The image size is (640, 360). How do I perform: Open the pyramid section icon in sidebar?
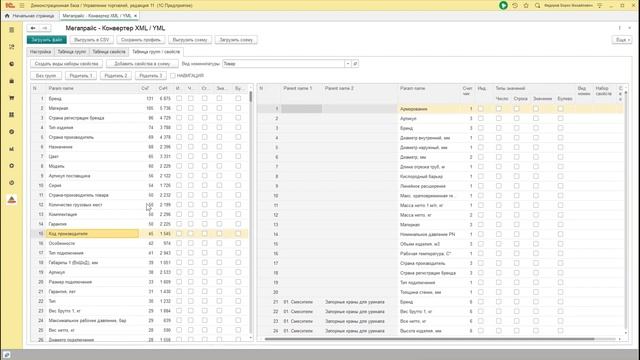click(12, 200)
